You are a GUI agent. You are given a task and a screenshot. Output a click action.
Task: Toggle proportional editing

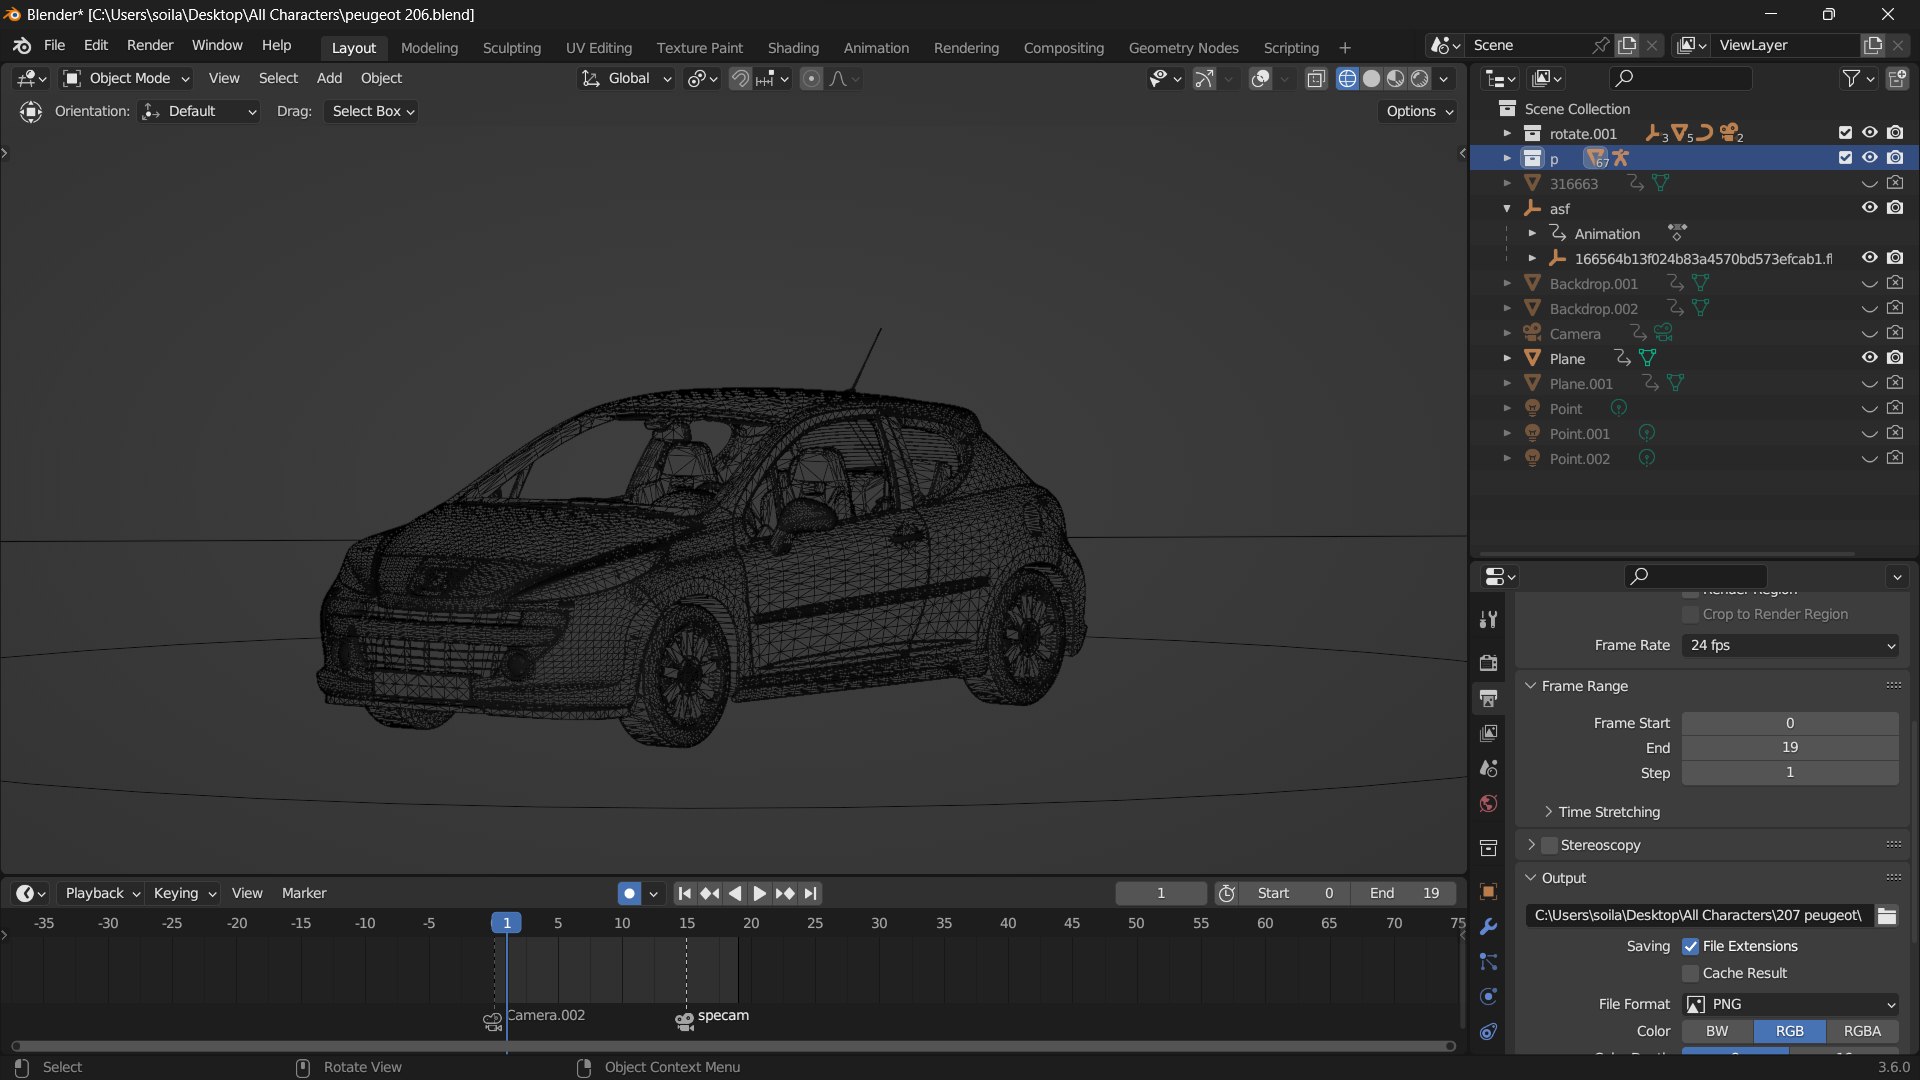[811, 78]
